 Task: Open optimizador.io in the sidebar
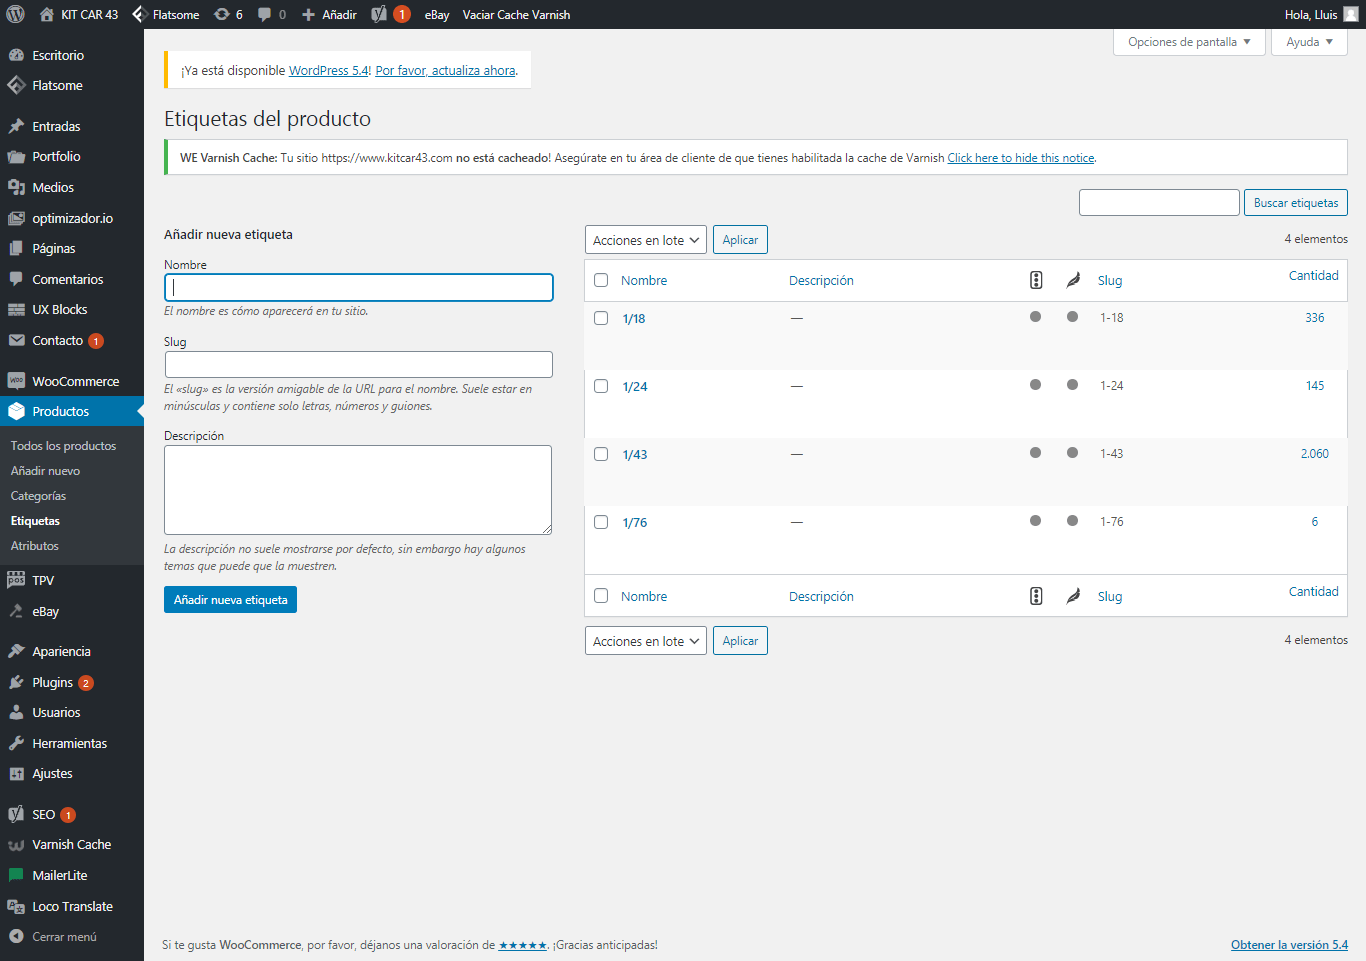point(72,218)
